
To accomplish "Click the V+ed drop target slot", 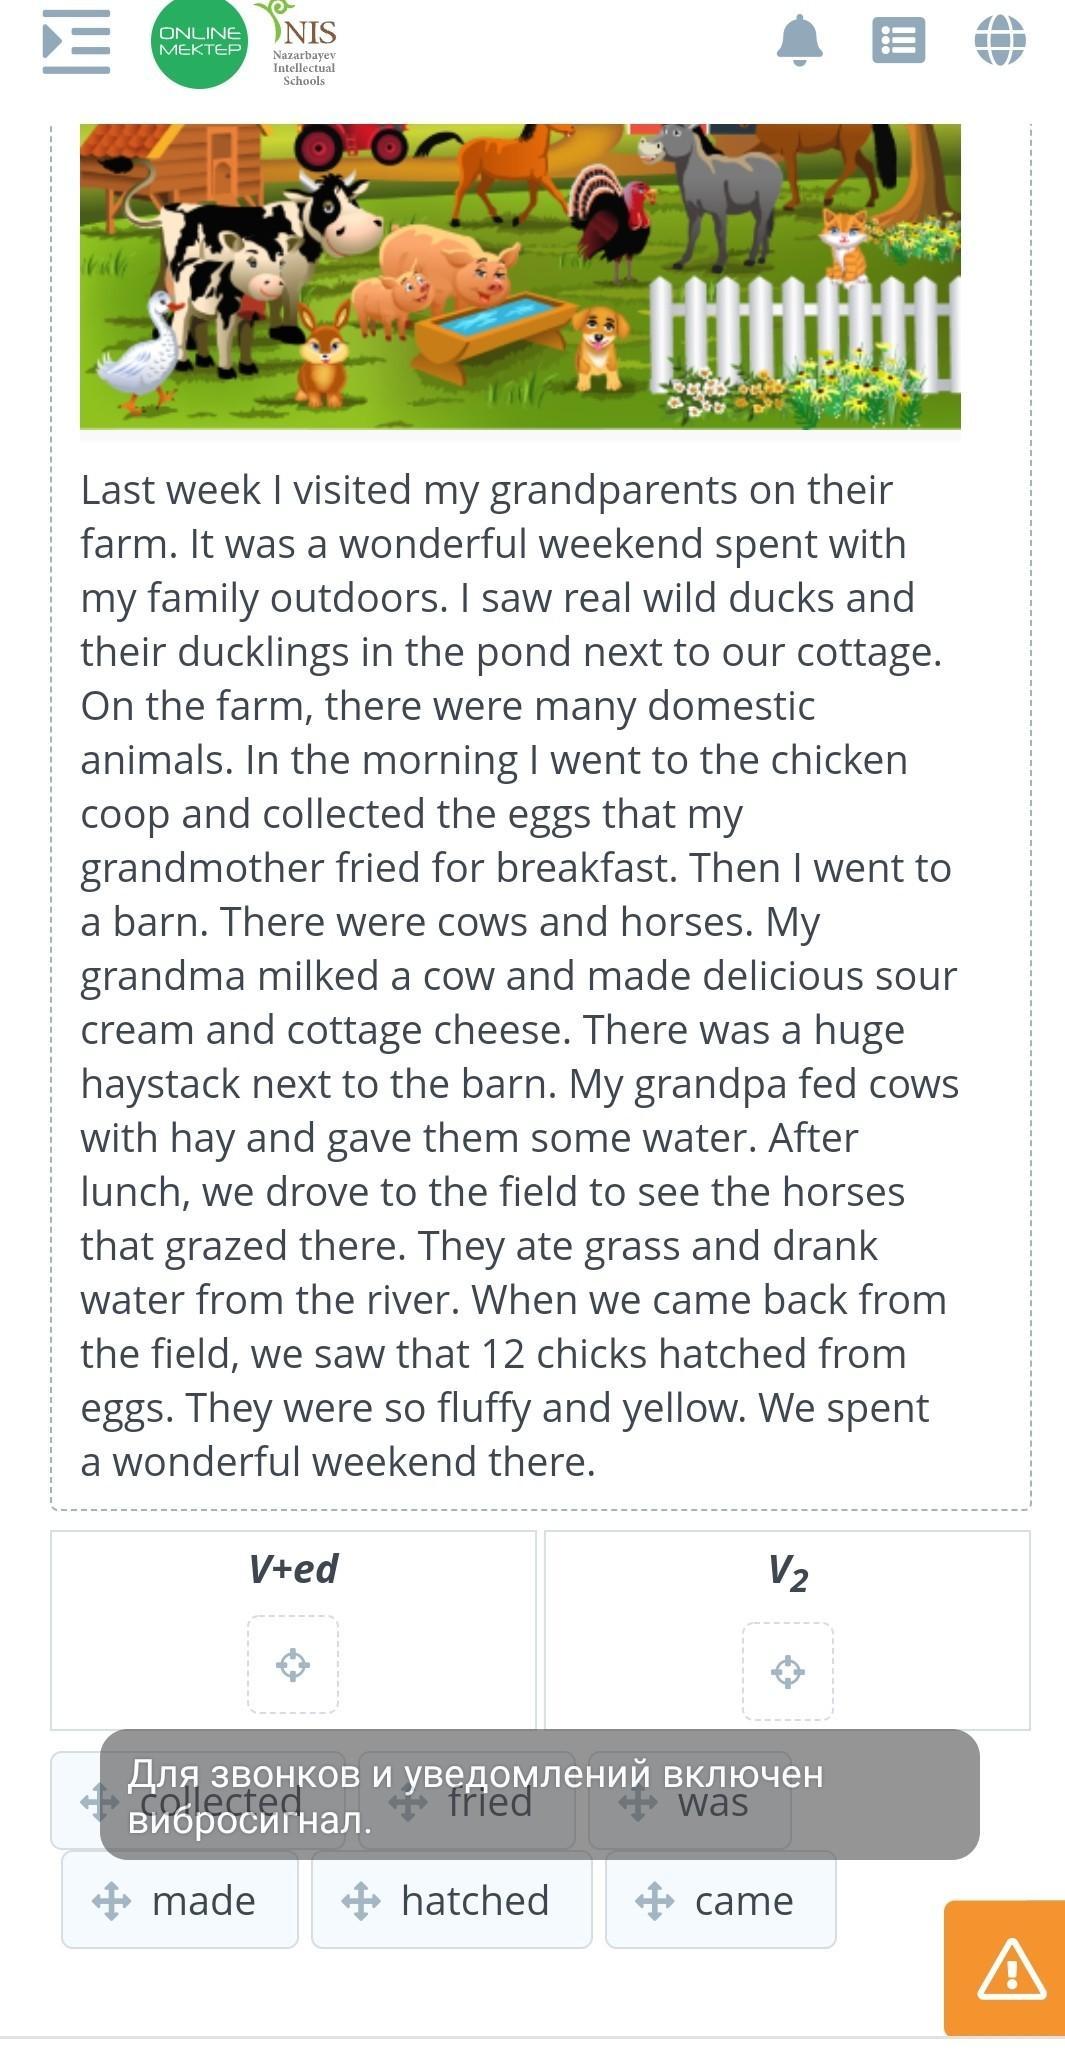I will point(293,1665).
